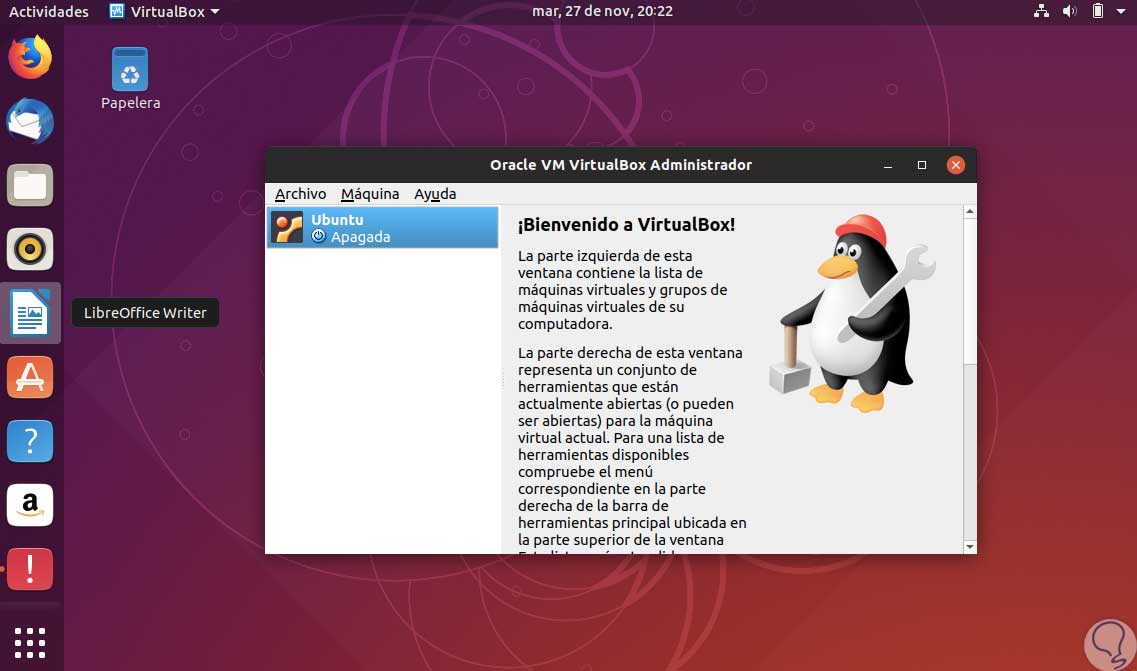Image resolution: width=1137 pixels, height=671 pixels.
Task: Open the Máquina menu
Action: tap(370, 194)
